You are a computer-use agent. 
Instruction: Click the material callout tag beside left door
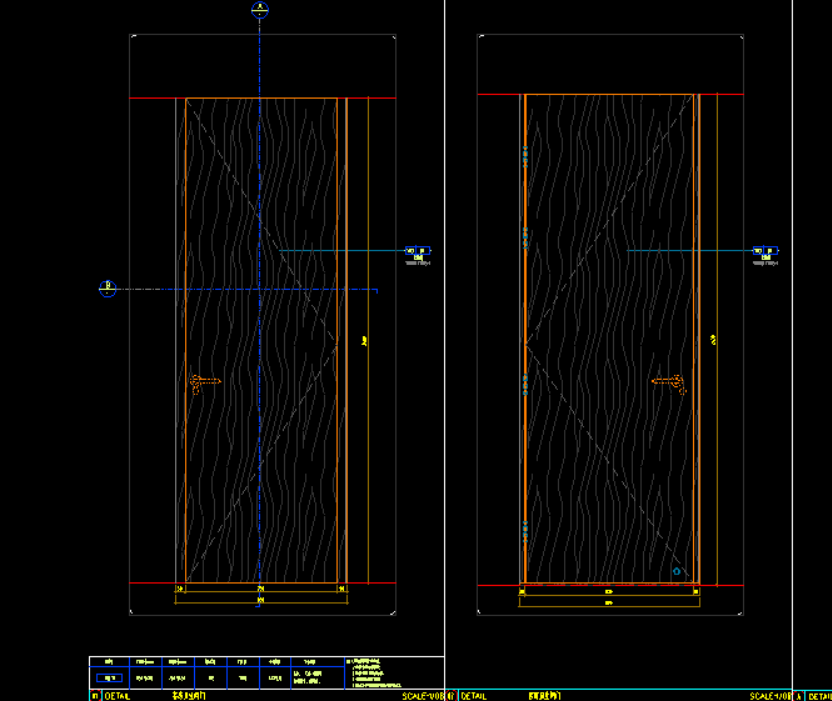pos(417,252)
